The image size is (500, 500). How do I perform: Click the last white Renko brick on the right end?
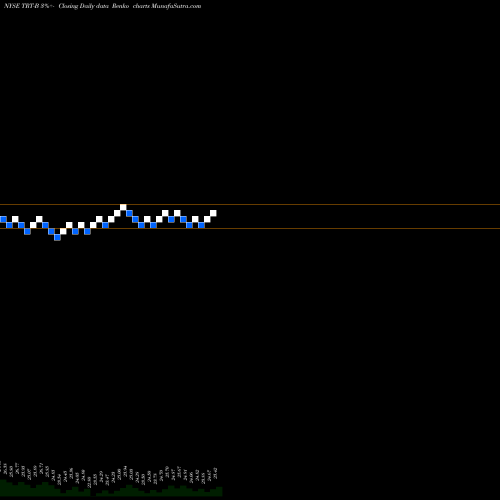click(213, 213)
